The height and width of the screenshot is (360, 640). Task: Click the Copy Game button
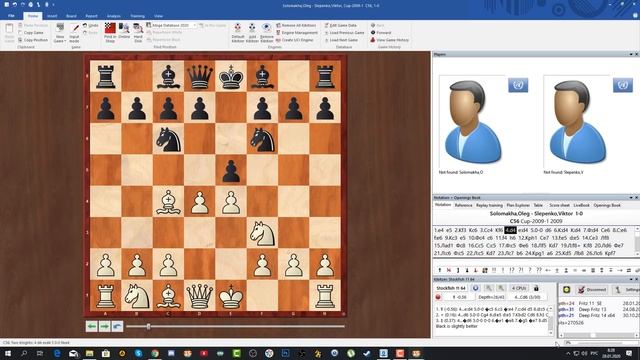(x=31, y=33)
